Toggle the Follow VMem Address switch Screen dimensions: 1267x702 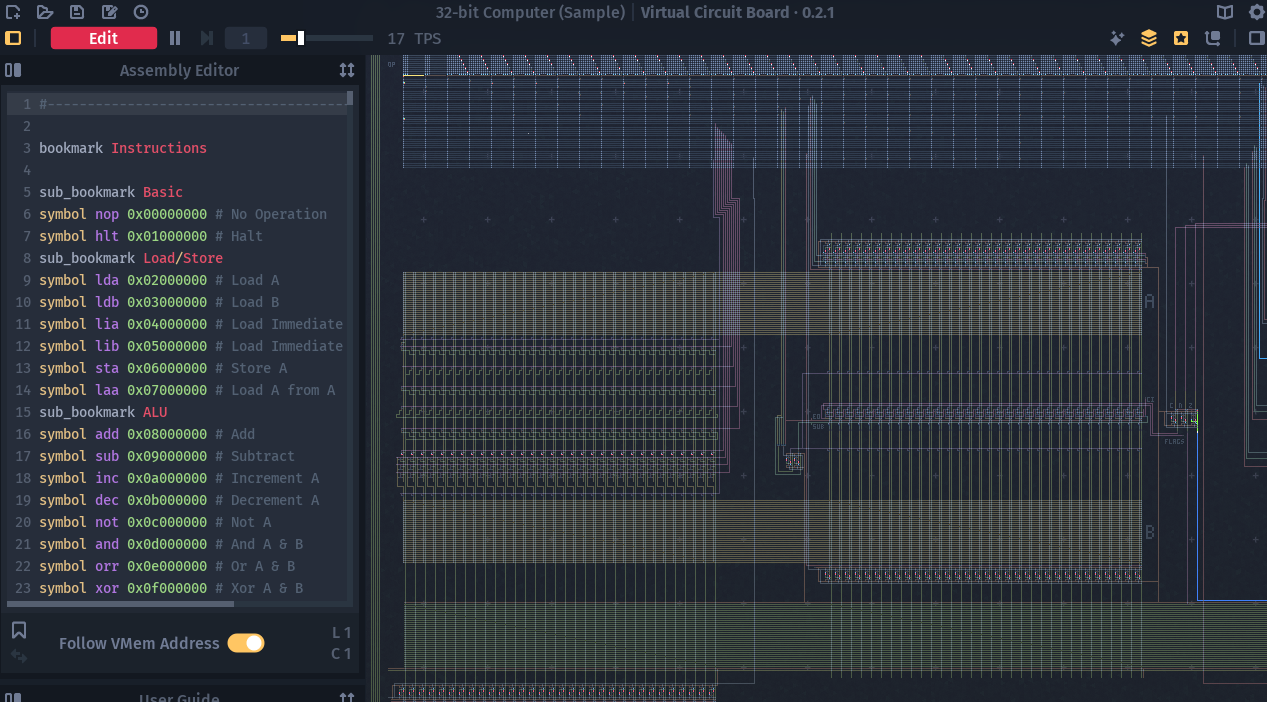click(245, 643)
